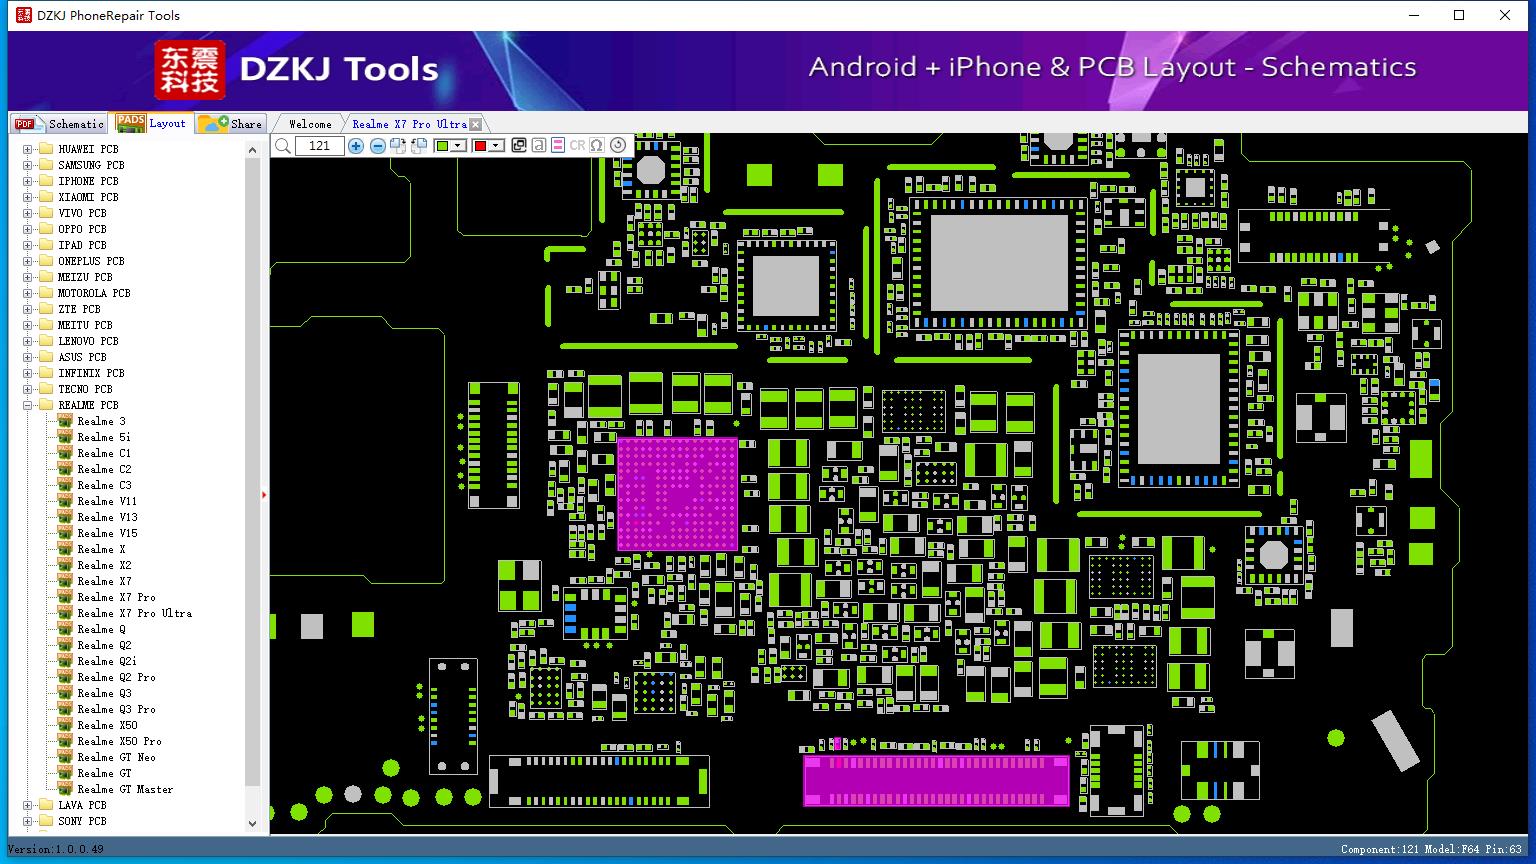
Task: Click the folder icon beside SAMSUNG PCB
Action: pyautogui.click(x=45, y=165)
